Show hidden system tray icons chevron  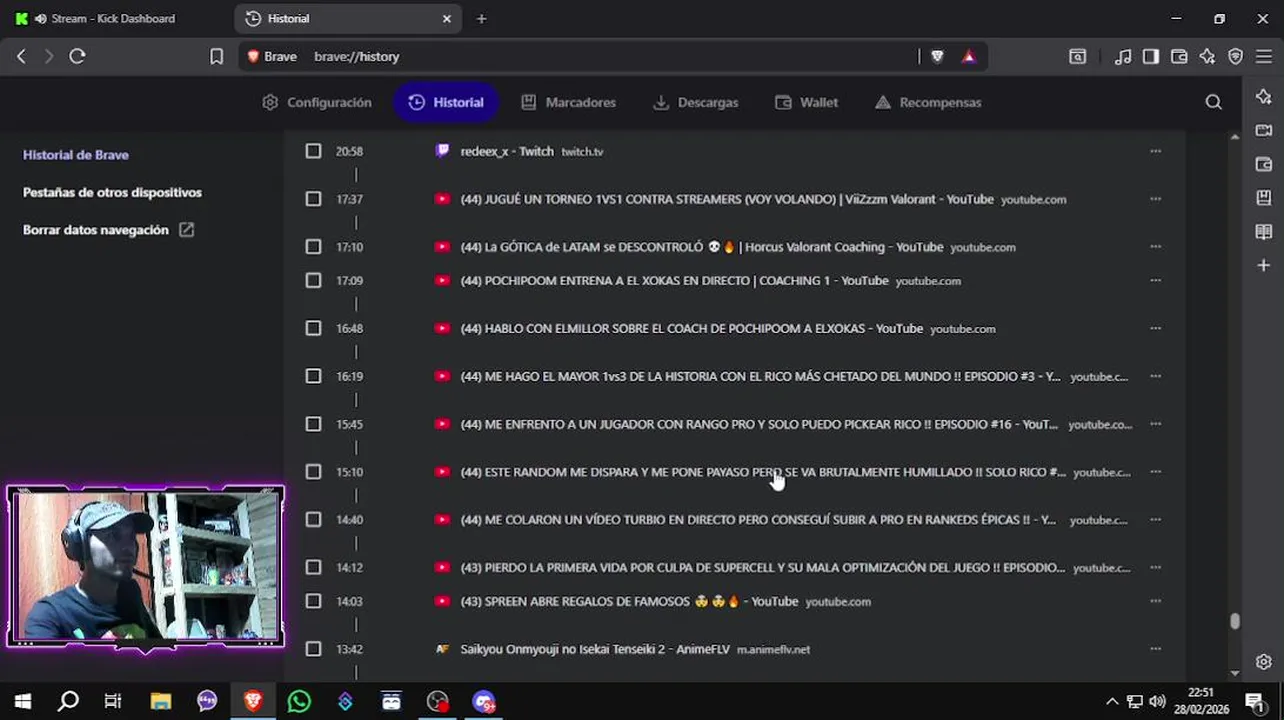coord(1111,702)
